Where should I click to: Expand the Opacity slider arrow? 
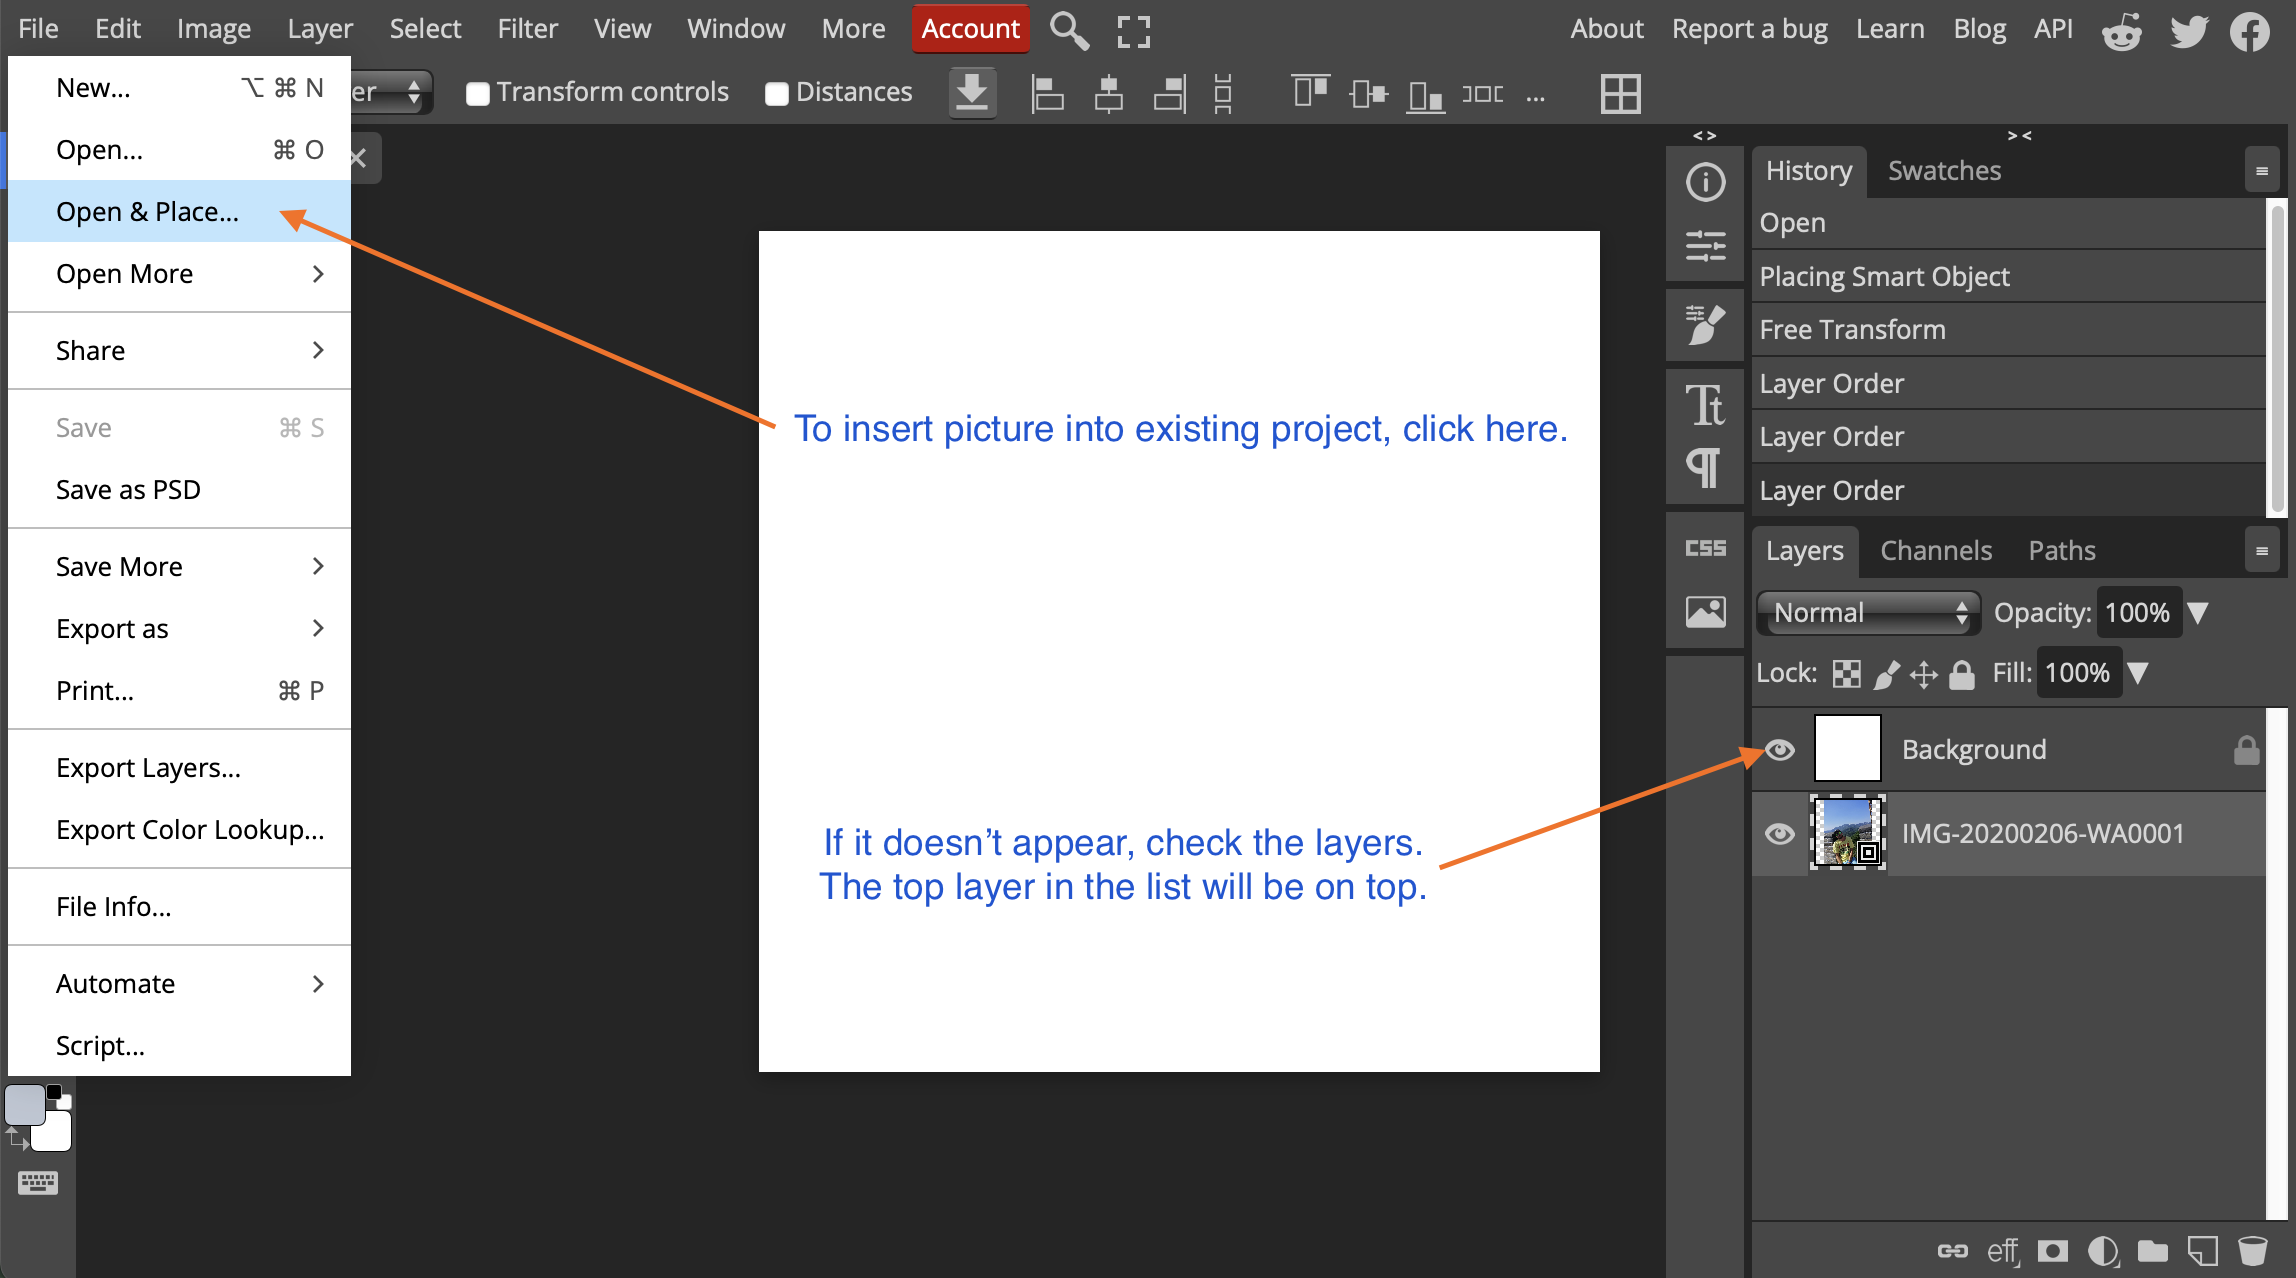[x=2198, y=612]
